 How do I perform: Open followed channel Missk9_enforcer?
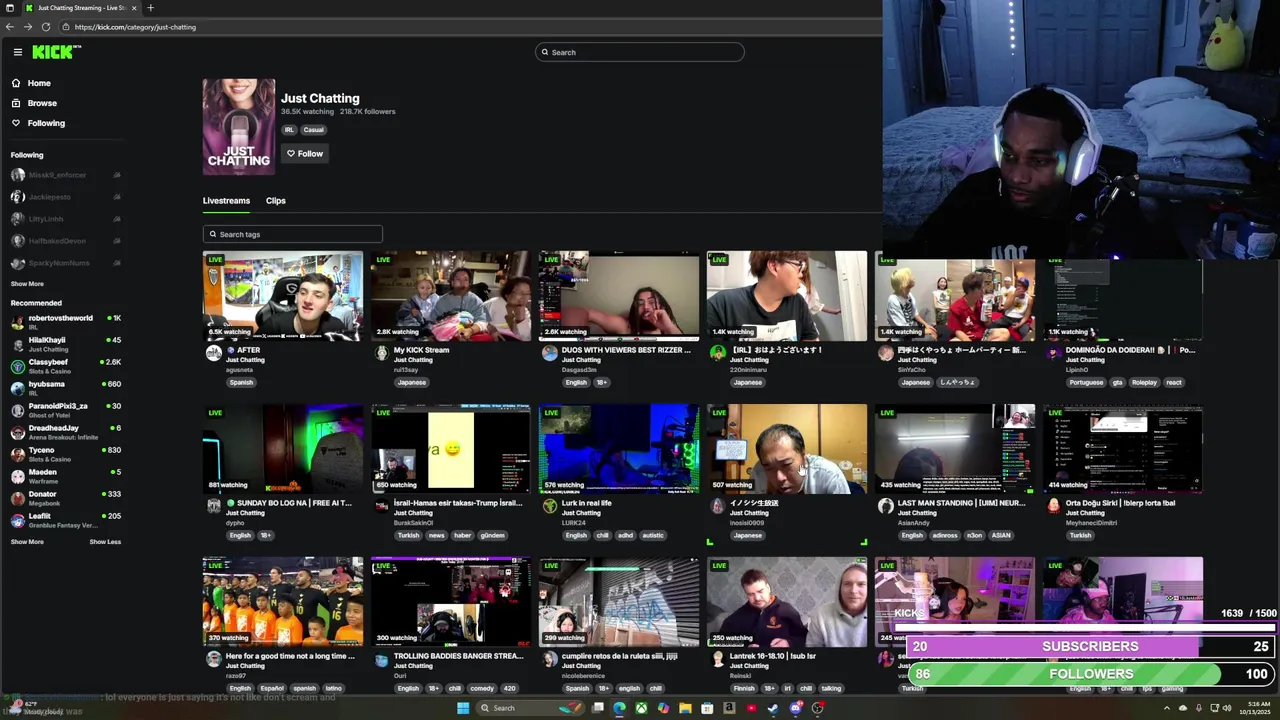66,175
